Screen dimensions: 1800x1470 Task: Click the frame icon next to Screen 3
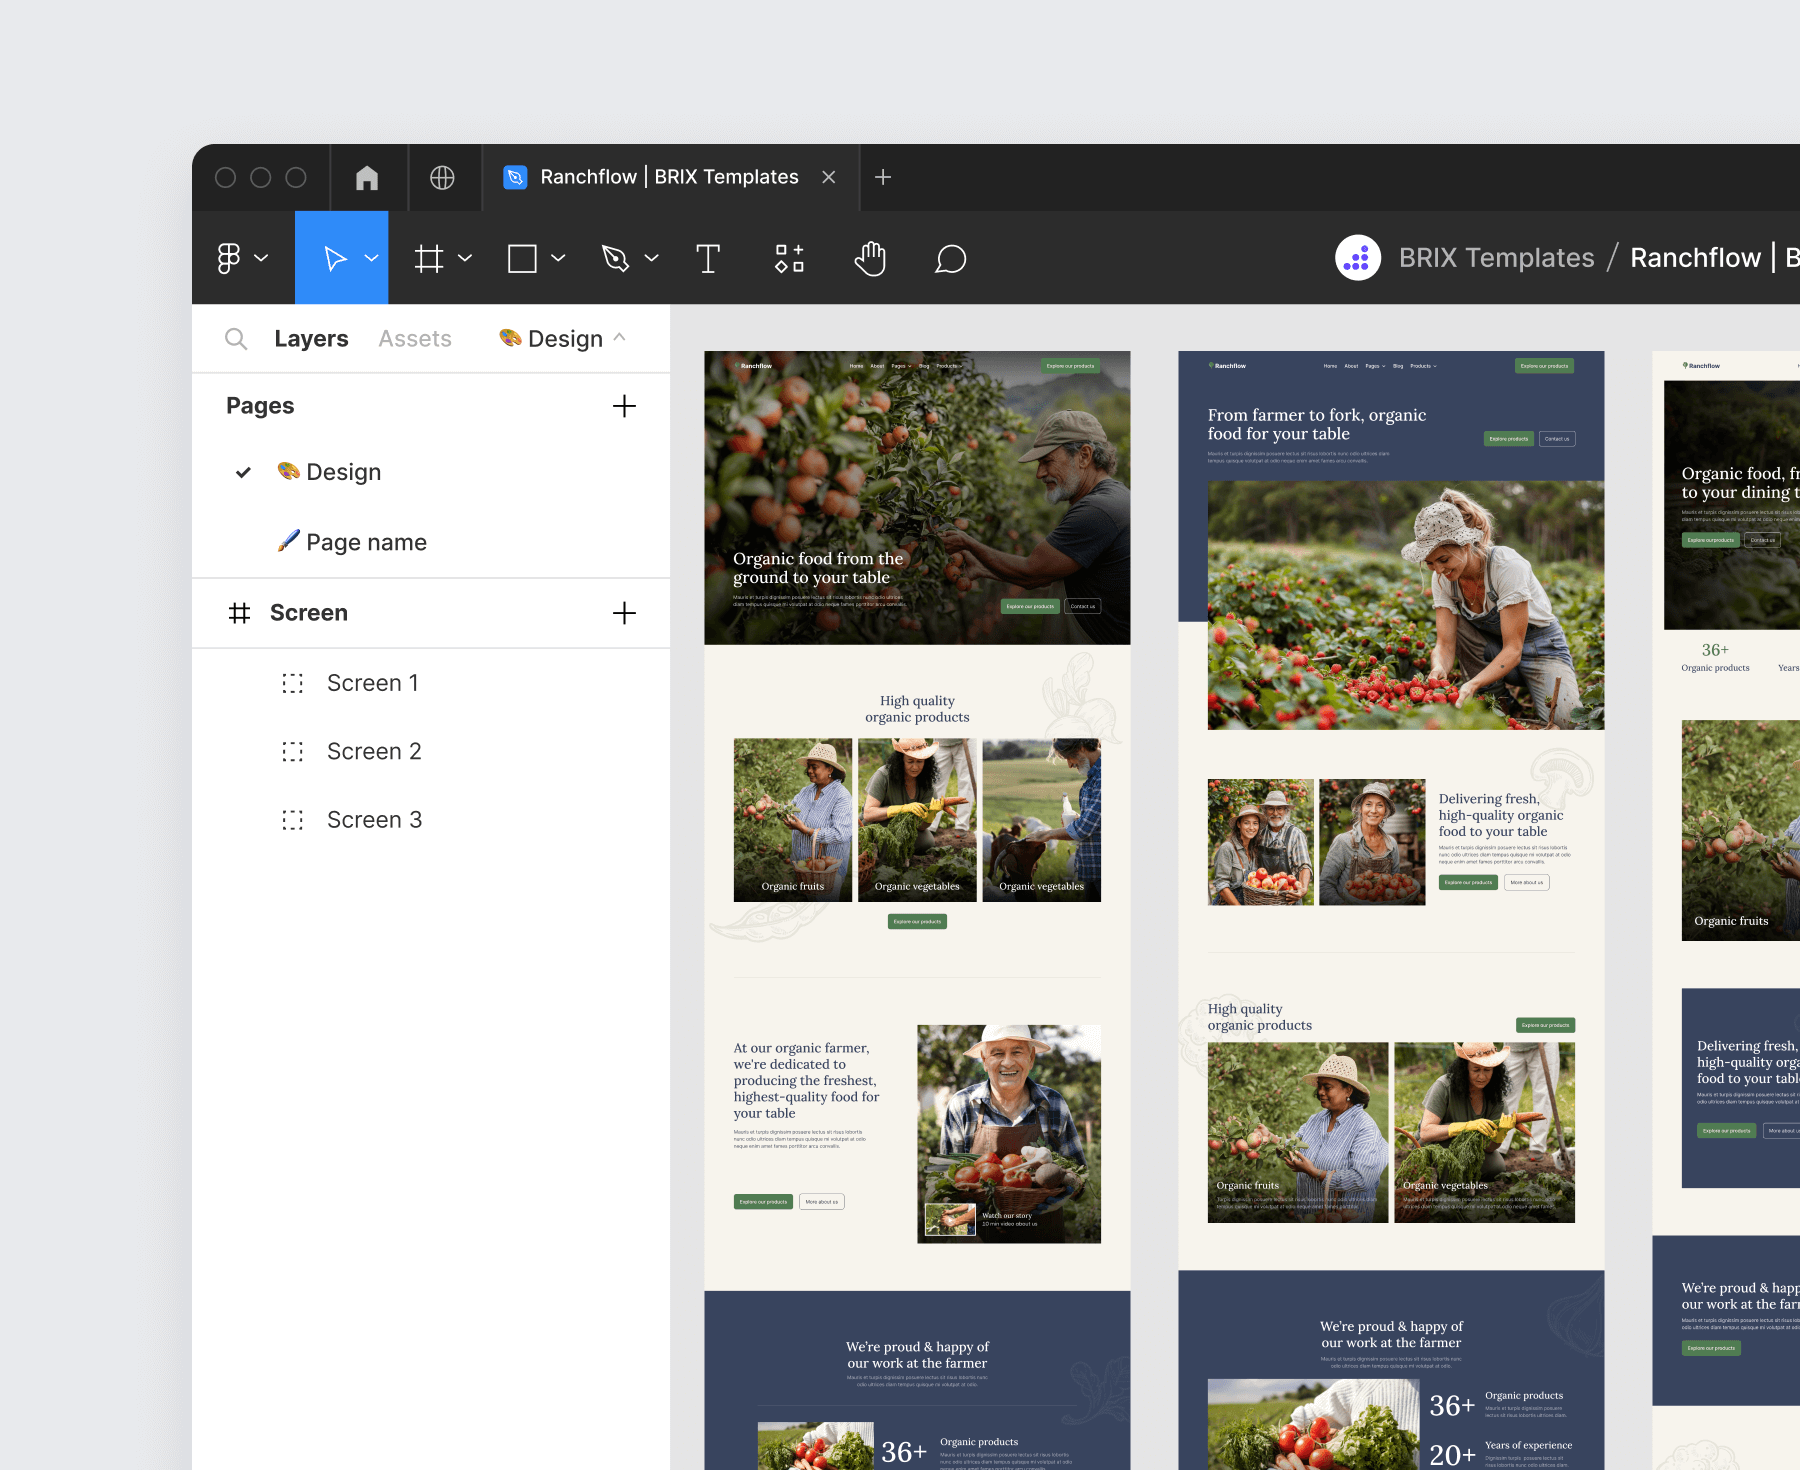(x=292, y=820)
